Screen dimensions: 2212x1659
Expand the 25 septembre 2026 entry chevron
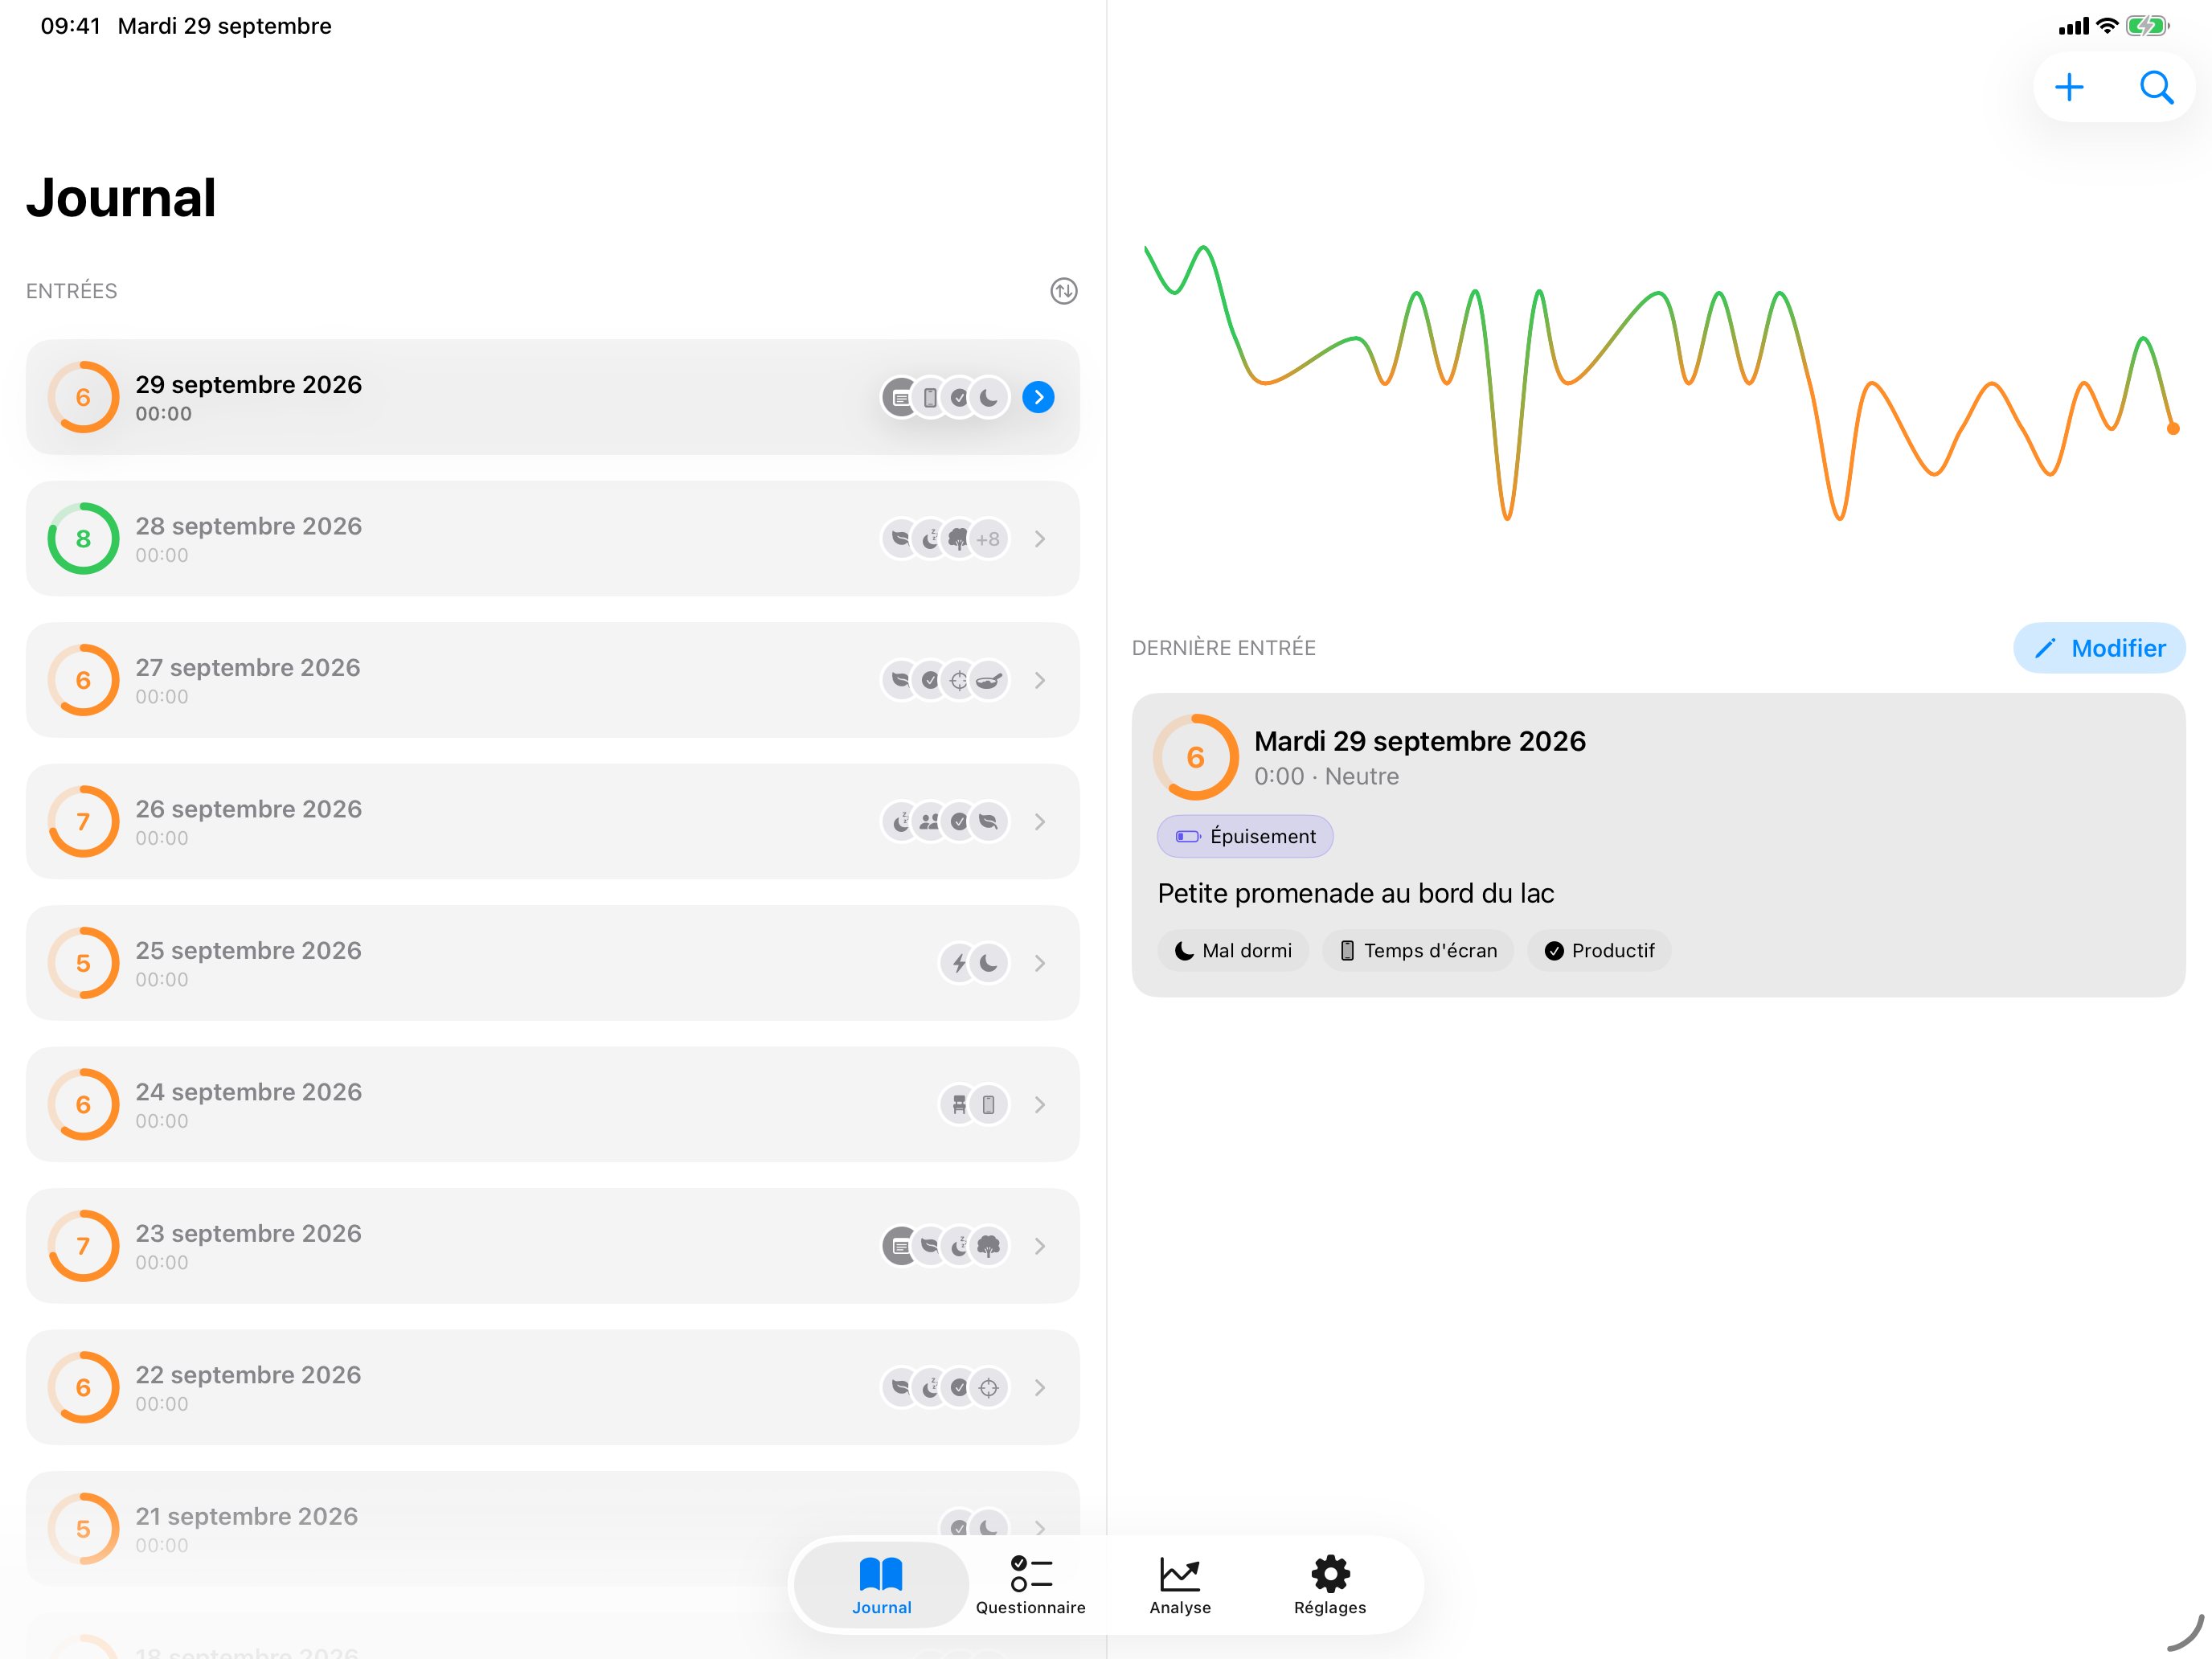(x=1040, y=964)
